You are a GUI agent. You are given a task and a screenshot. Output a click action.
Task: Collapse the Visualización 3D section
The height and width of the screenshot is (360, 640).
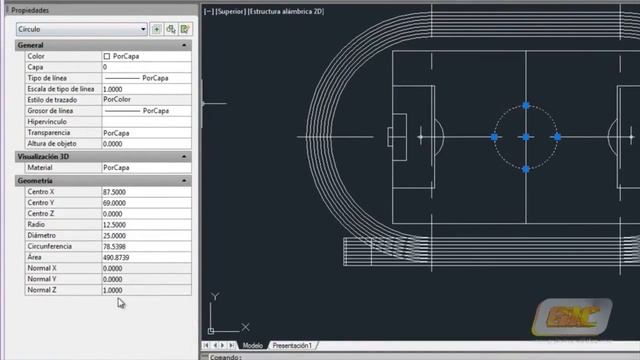point(184,157)
